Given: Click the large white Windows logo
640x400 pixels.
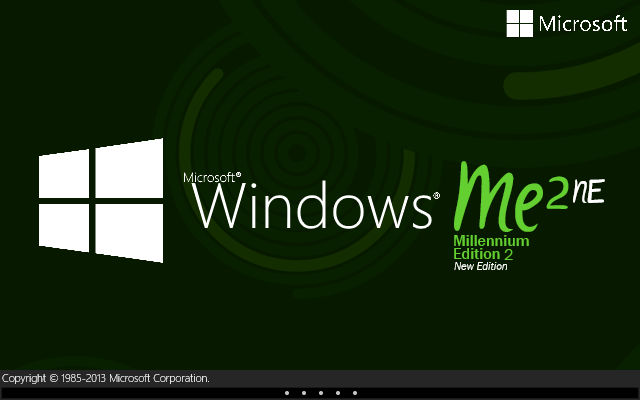Looking at the screenshot, I should pyautogui.click(x=101, y=200).
